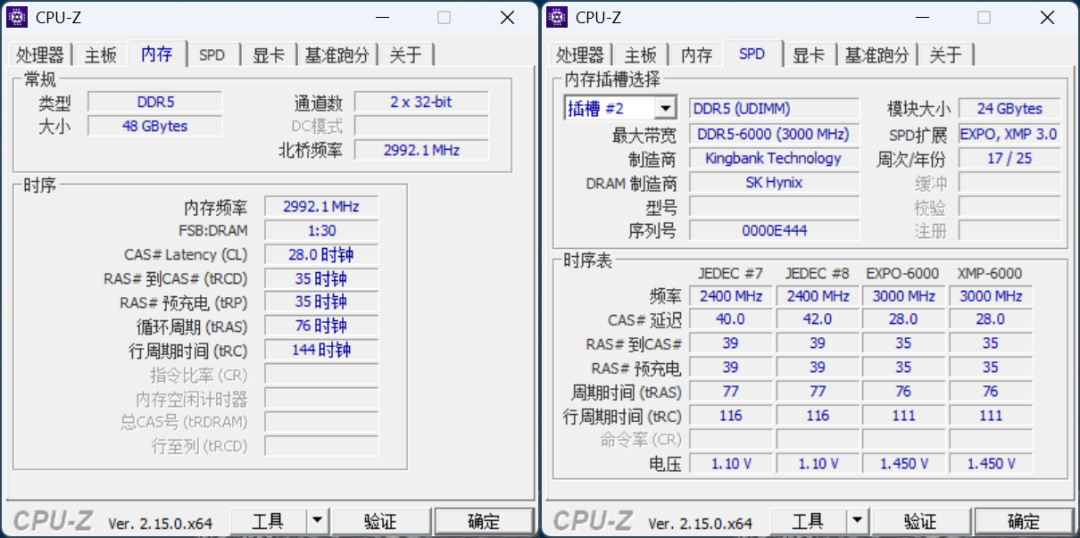Expand 工具 dropdown arrow in right window

[x=856, y=521]
